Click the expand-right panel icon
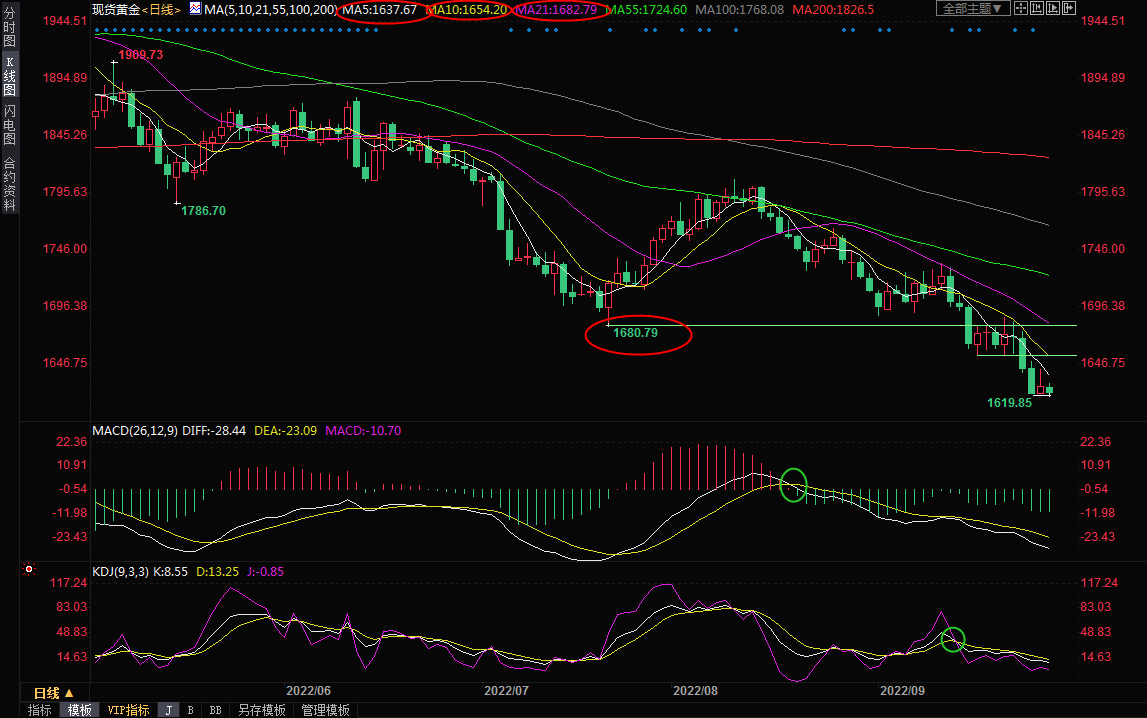The width and height of the screenshot is (1147, 718). point(1069,8)
